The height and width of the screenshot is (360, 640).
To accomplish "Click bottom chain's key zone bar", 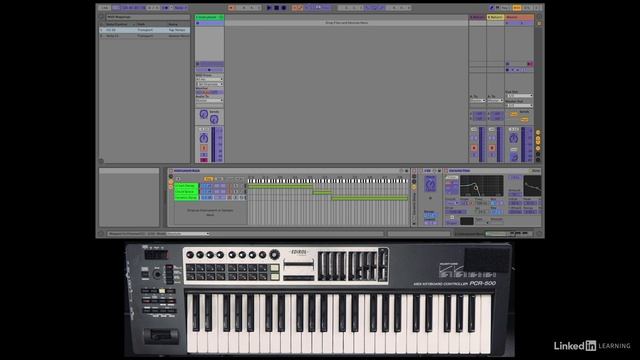I will [369, 198].
